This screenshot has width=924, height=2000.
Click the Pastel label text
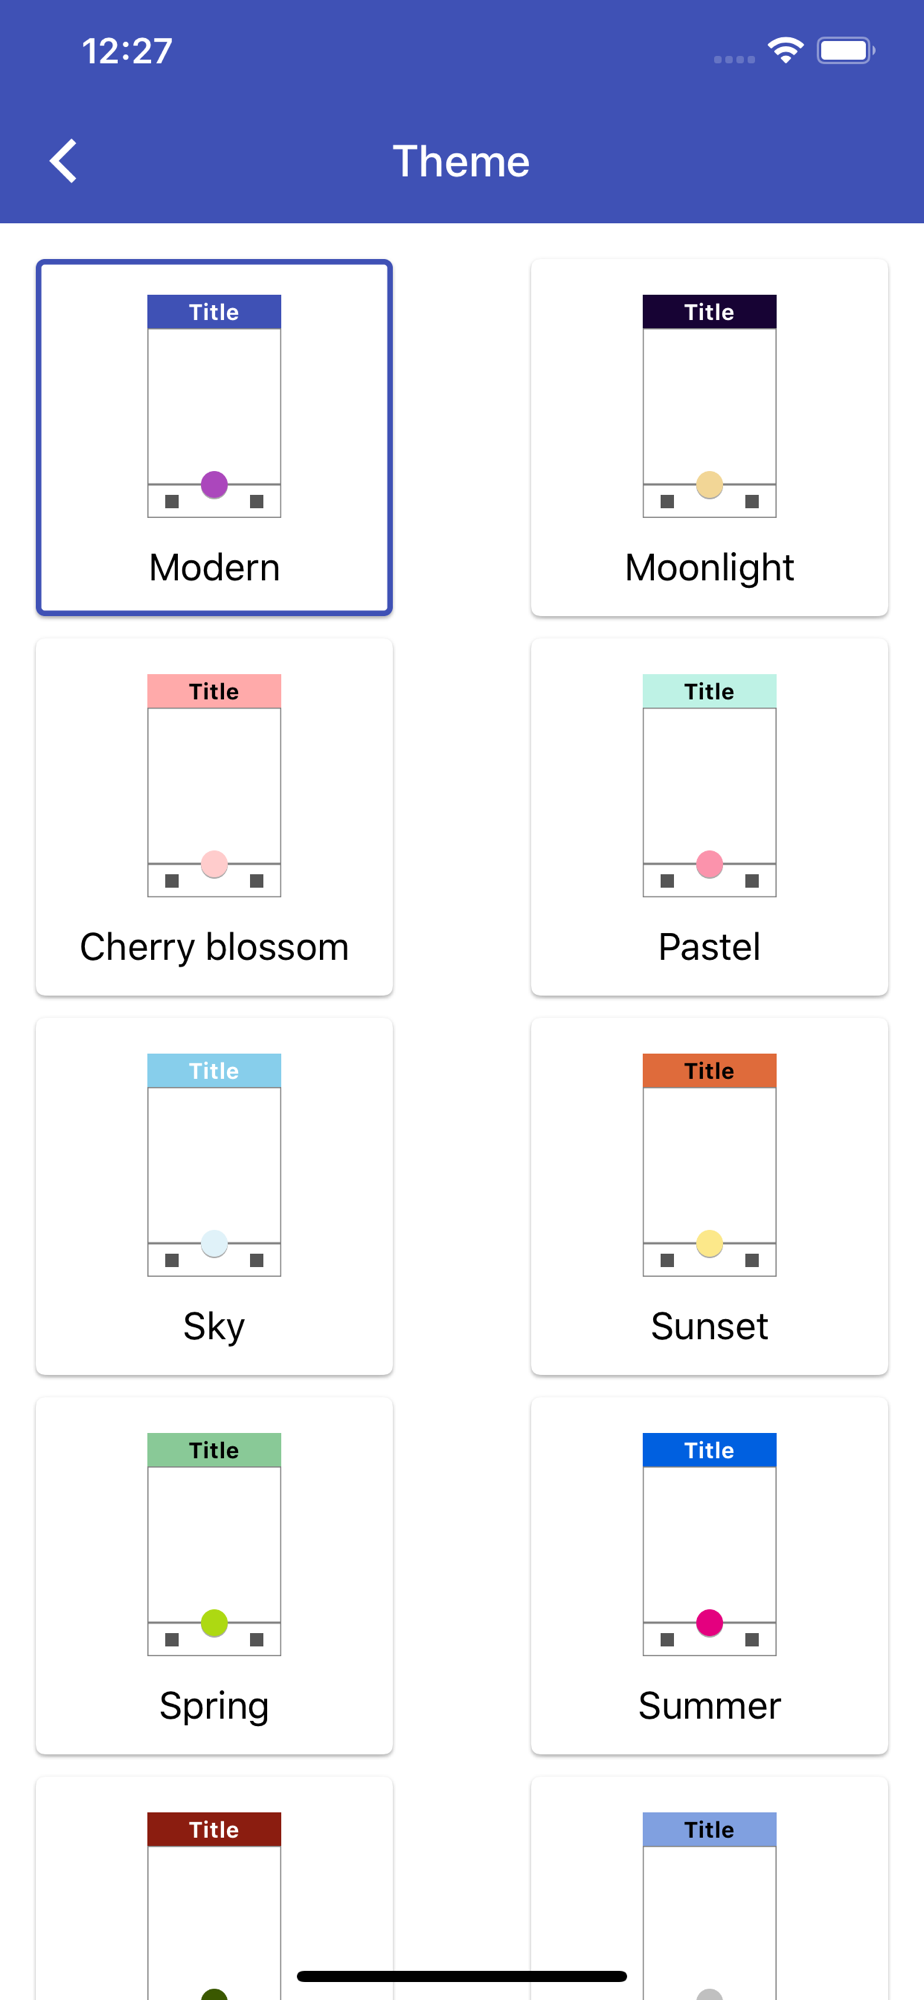click(x=709, y=947)
